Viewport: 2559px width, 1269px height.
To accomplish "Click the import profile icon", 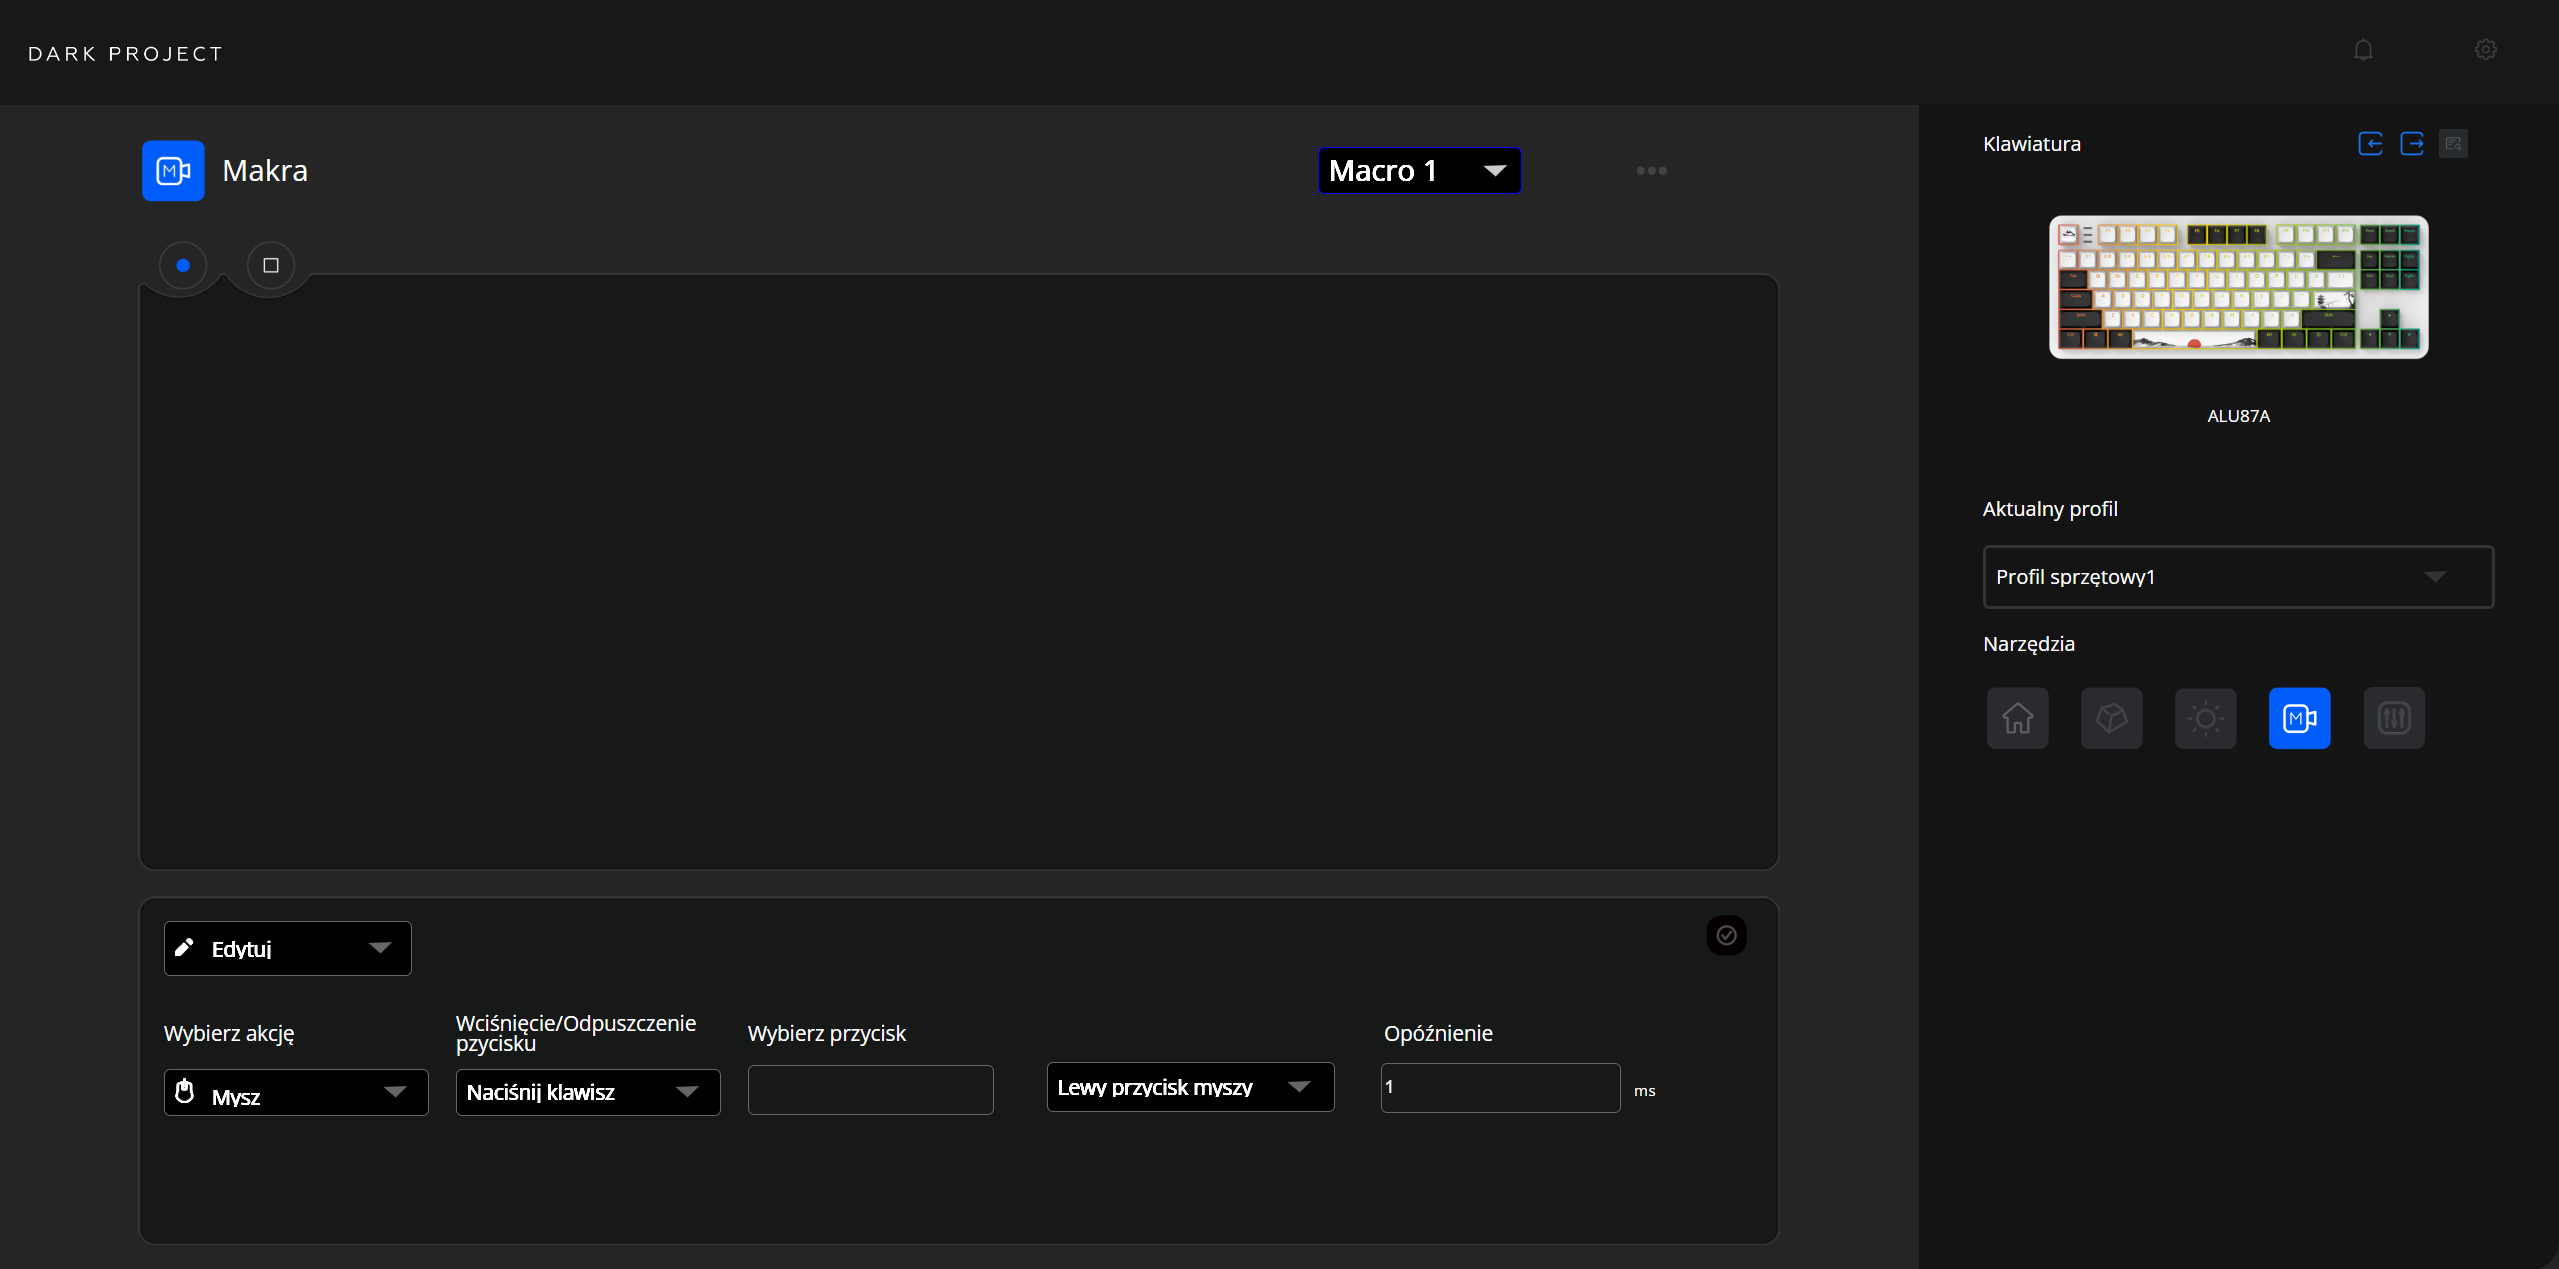I will (2370, 144).
